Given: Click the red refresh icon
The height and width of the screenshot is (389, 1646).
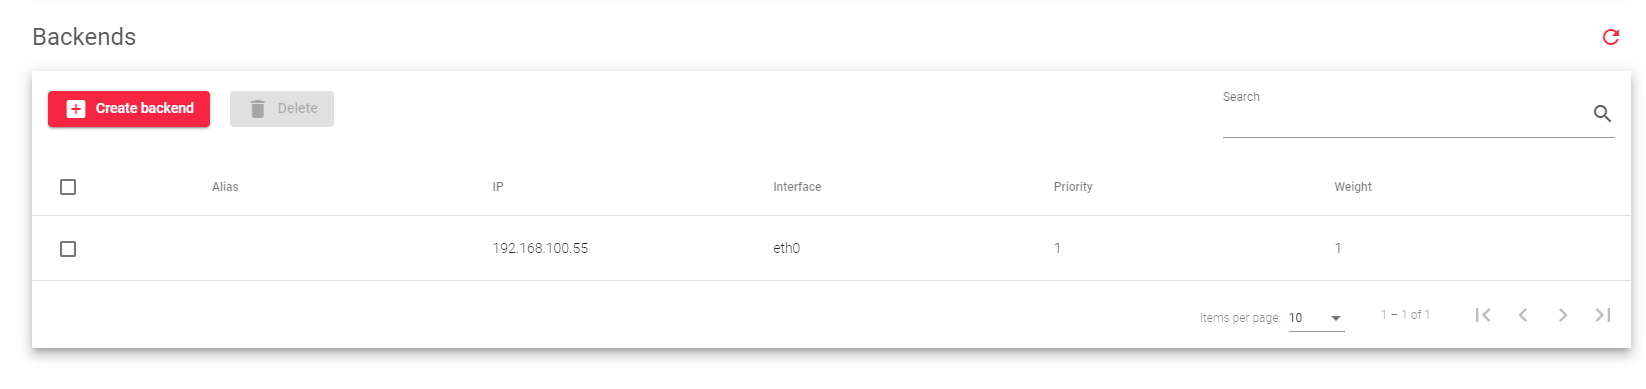Looking at the screenshot, I should coord(1610,37).
